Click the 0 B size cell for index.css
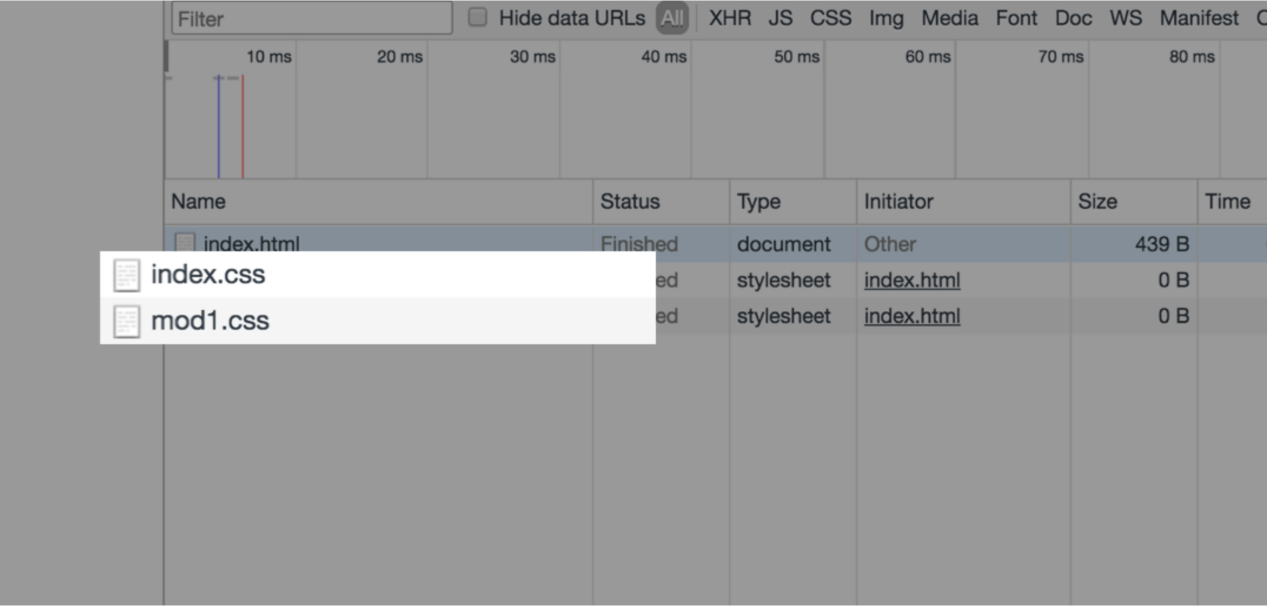This screenshot has width=1267, height=606. point(1173,280)
